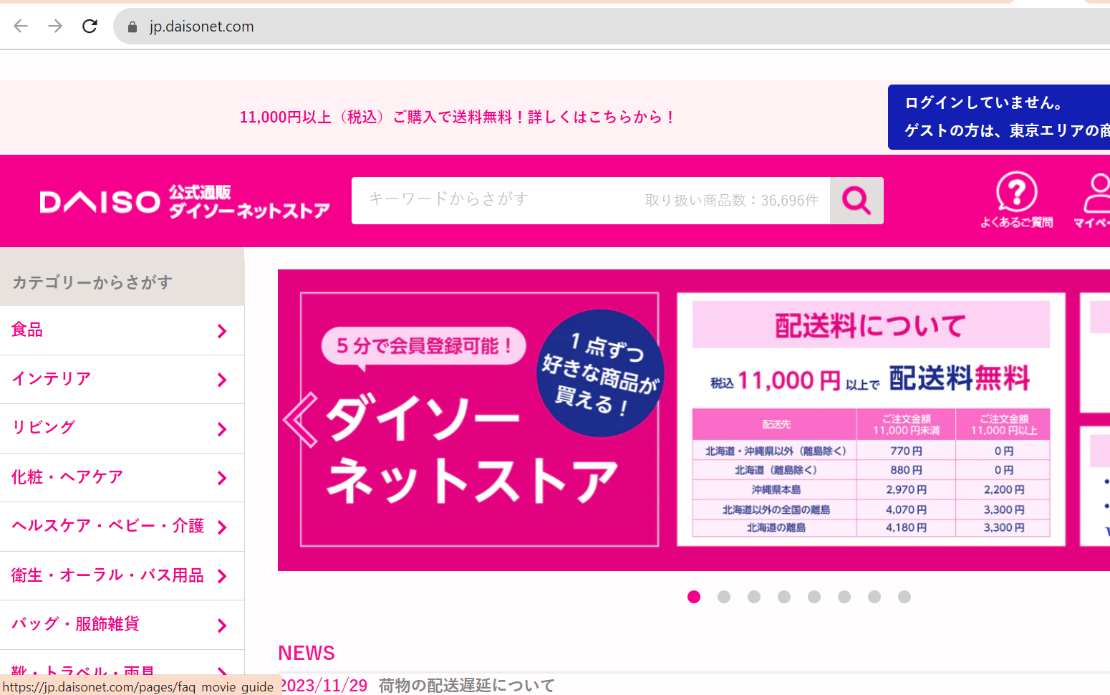
Task: Click the carousel previous arrow
Action: pos(300,420)
